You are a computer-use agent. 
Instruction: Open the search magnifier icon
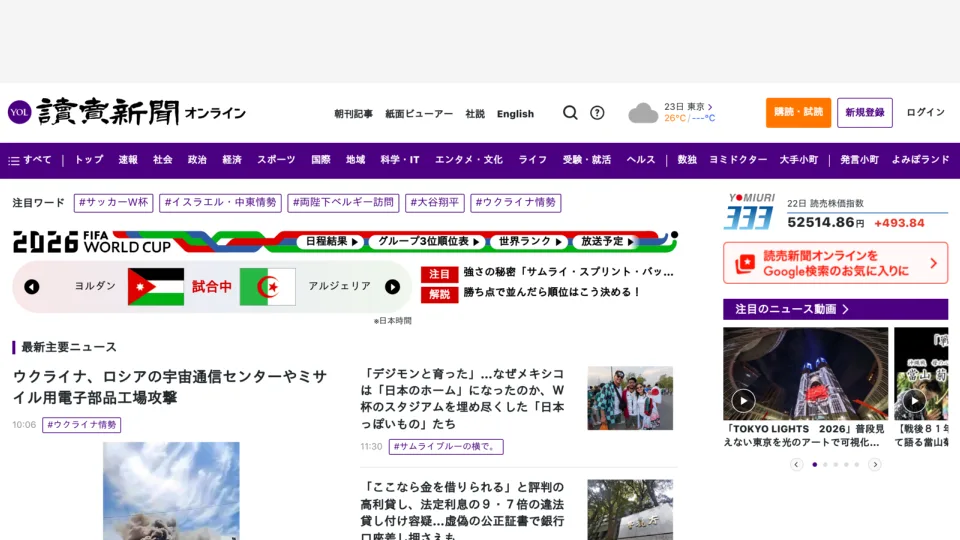pyautogui.click(x=570, y=113)
